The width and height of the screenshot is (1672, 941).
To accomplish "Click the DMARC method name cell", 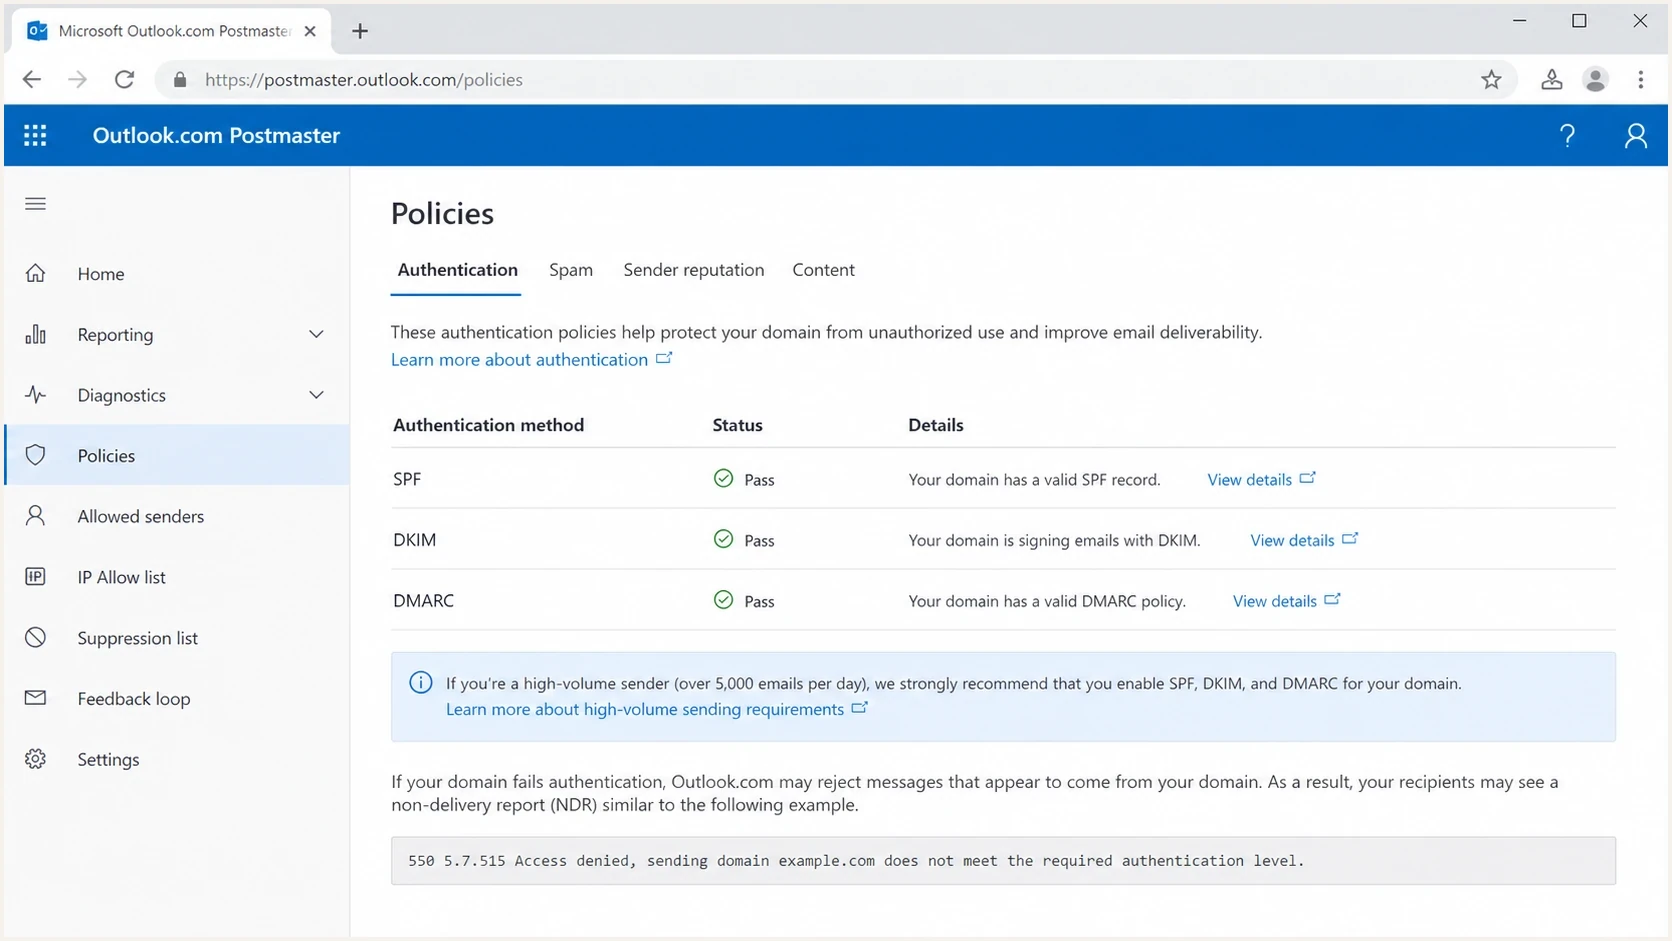I will 423,601.
